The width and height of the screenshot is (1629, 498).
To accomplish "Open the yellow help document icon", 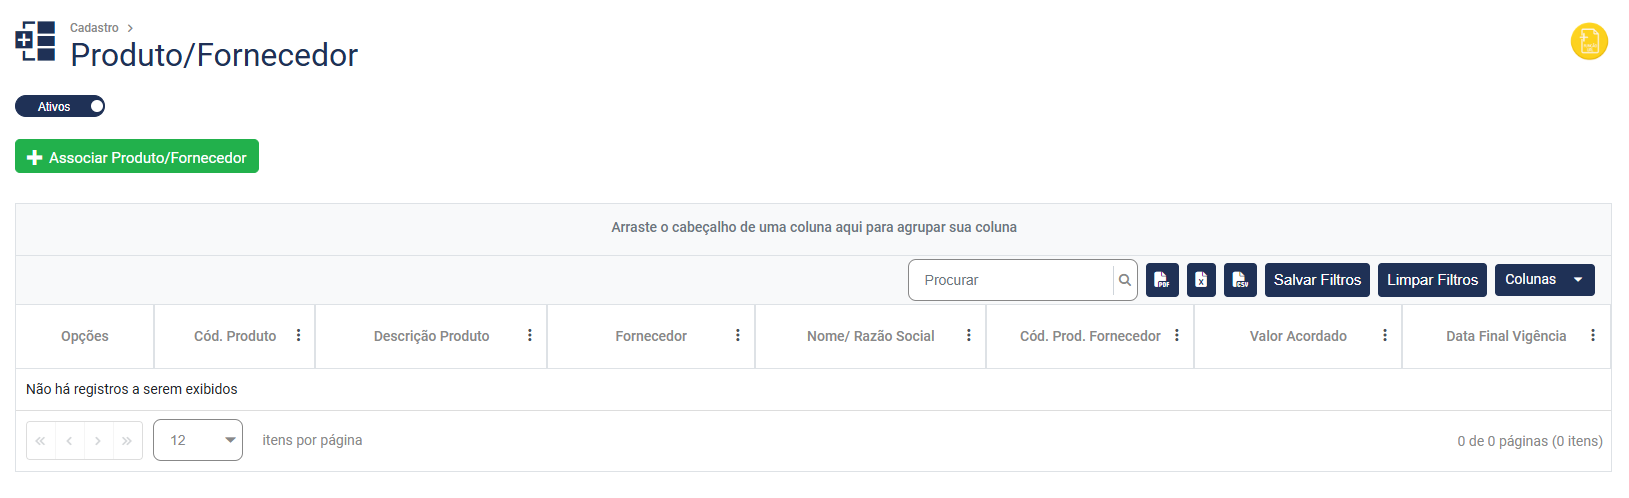I will [1589, 42].
